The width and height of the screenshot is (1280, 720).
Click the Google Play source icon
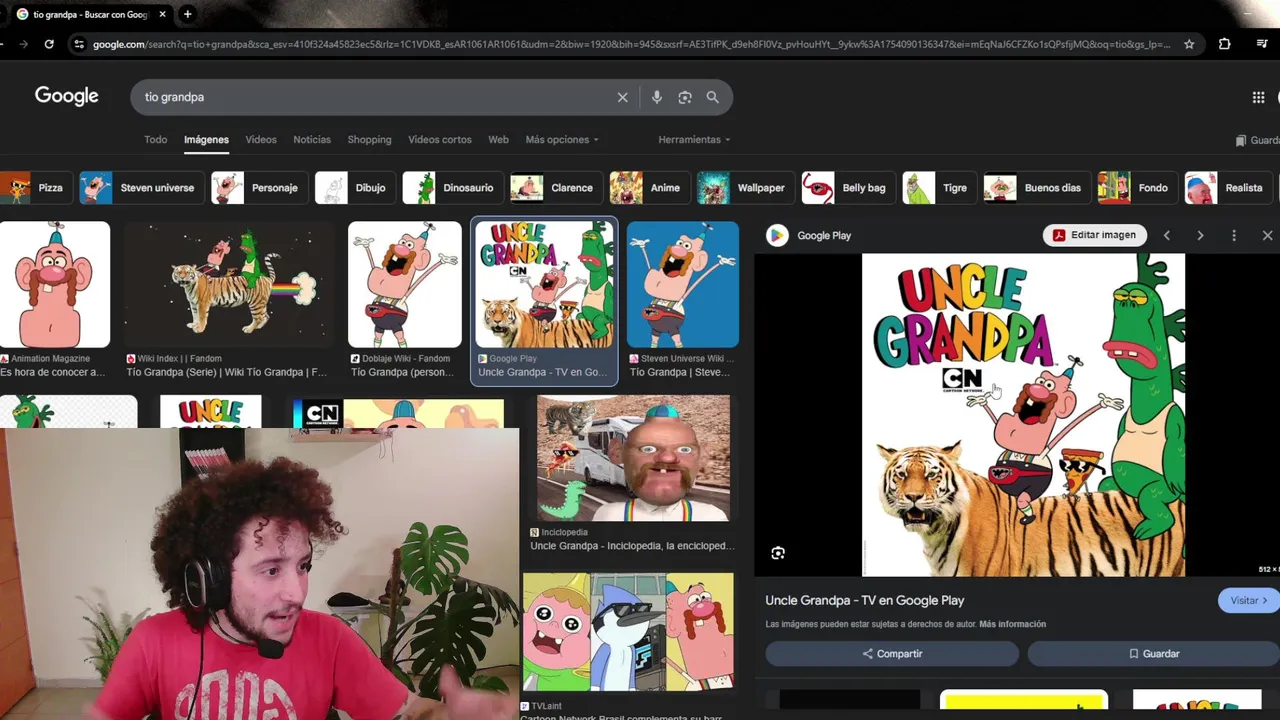coord(777,235)
